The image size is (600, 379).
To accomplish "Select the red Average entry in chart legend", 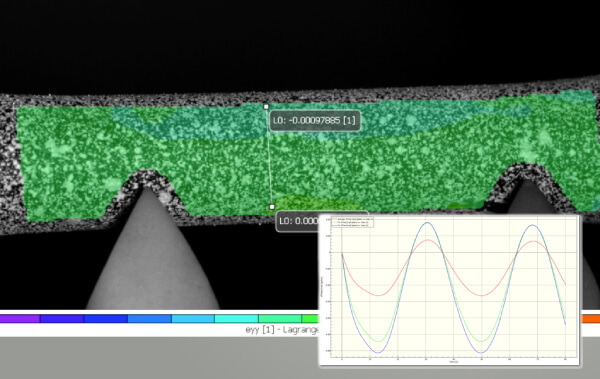I will pos(351,219).
